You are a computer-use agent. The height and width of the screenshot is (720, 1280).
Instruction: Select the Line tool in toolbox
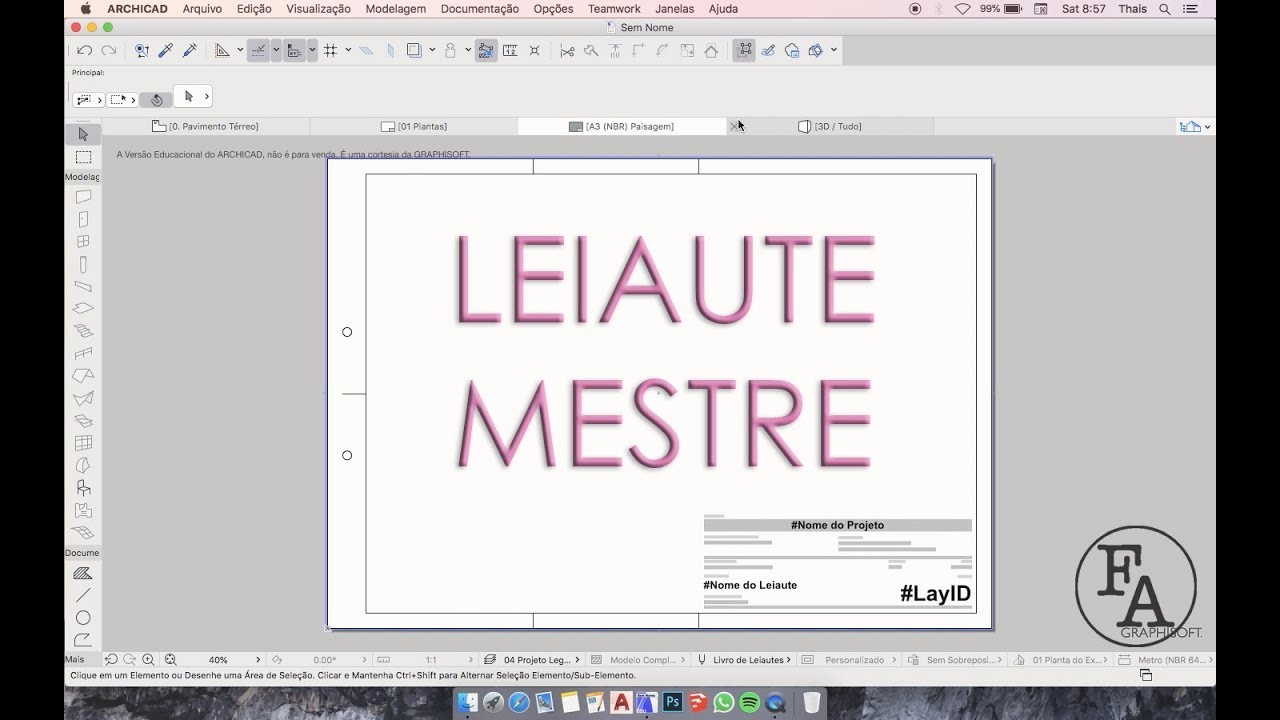point(83,595)
